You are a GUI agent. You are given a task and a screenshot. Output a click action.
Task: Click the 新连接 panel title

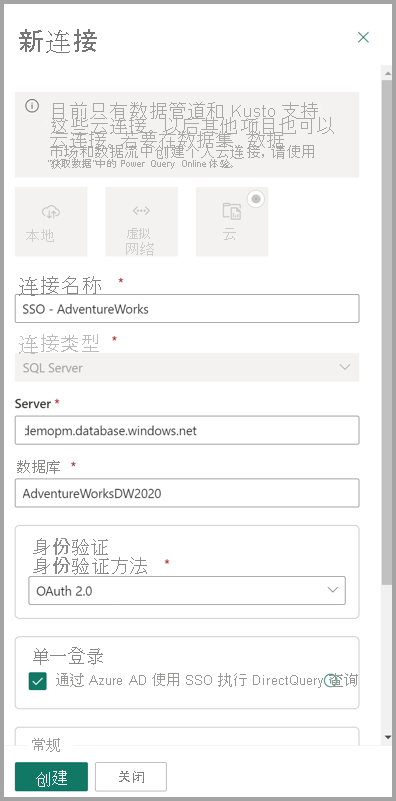[x=58, y=41]
